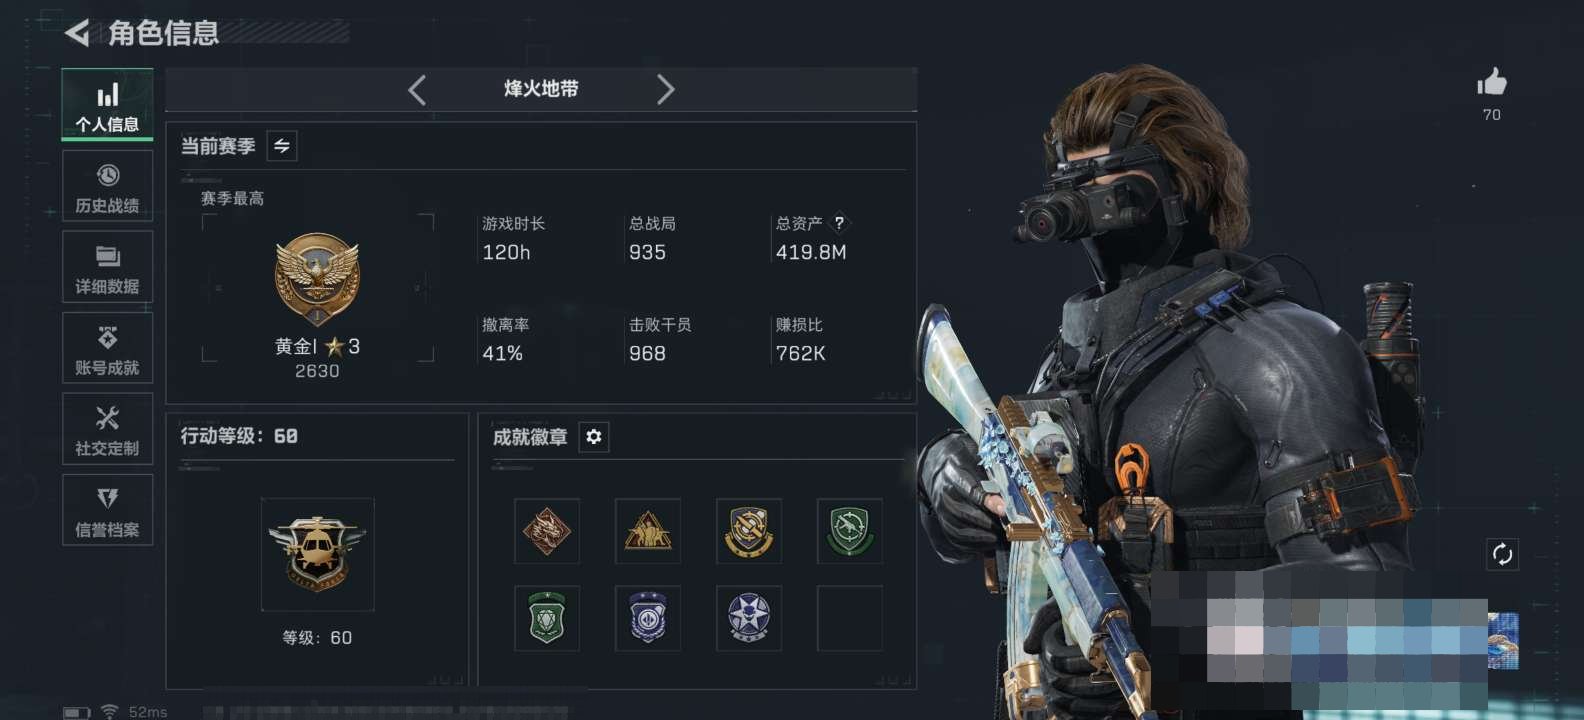Select the 个人信息 tab
The width and height of the screenshot is (1584, 720).
(107, 104)
